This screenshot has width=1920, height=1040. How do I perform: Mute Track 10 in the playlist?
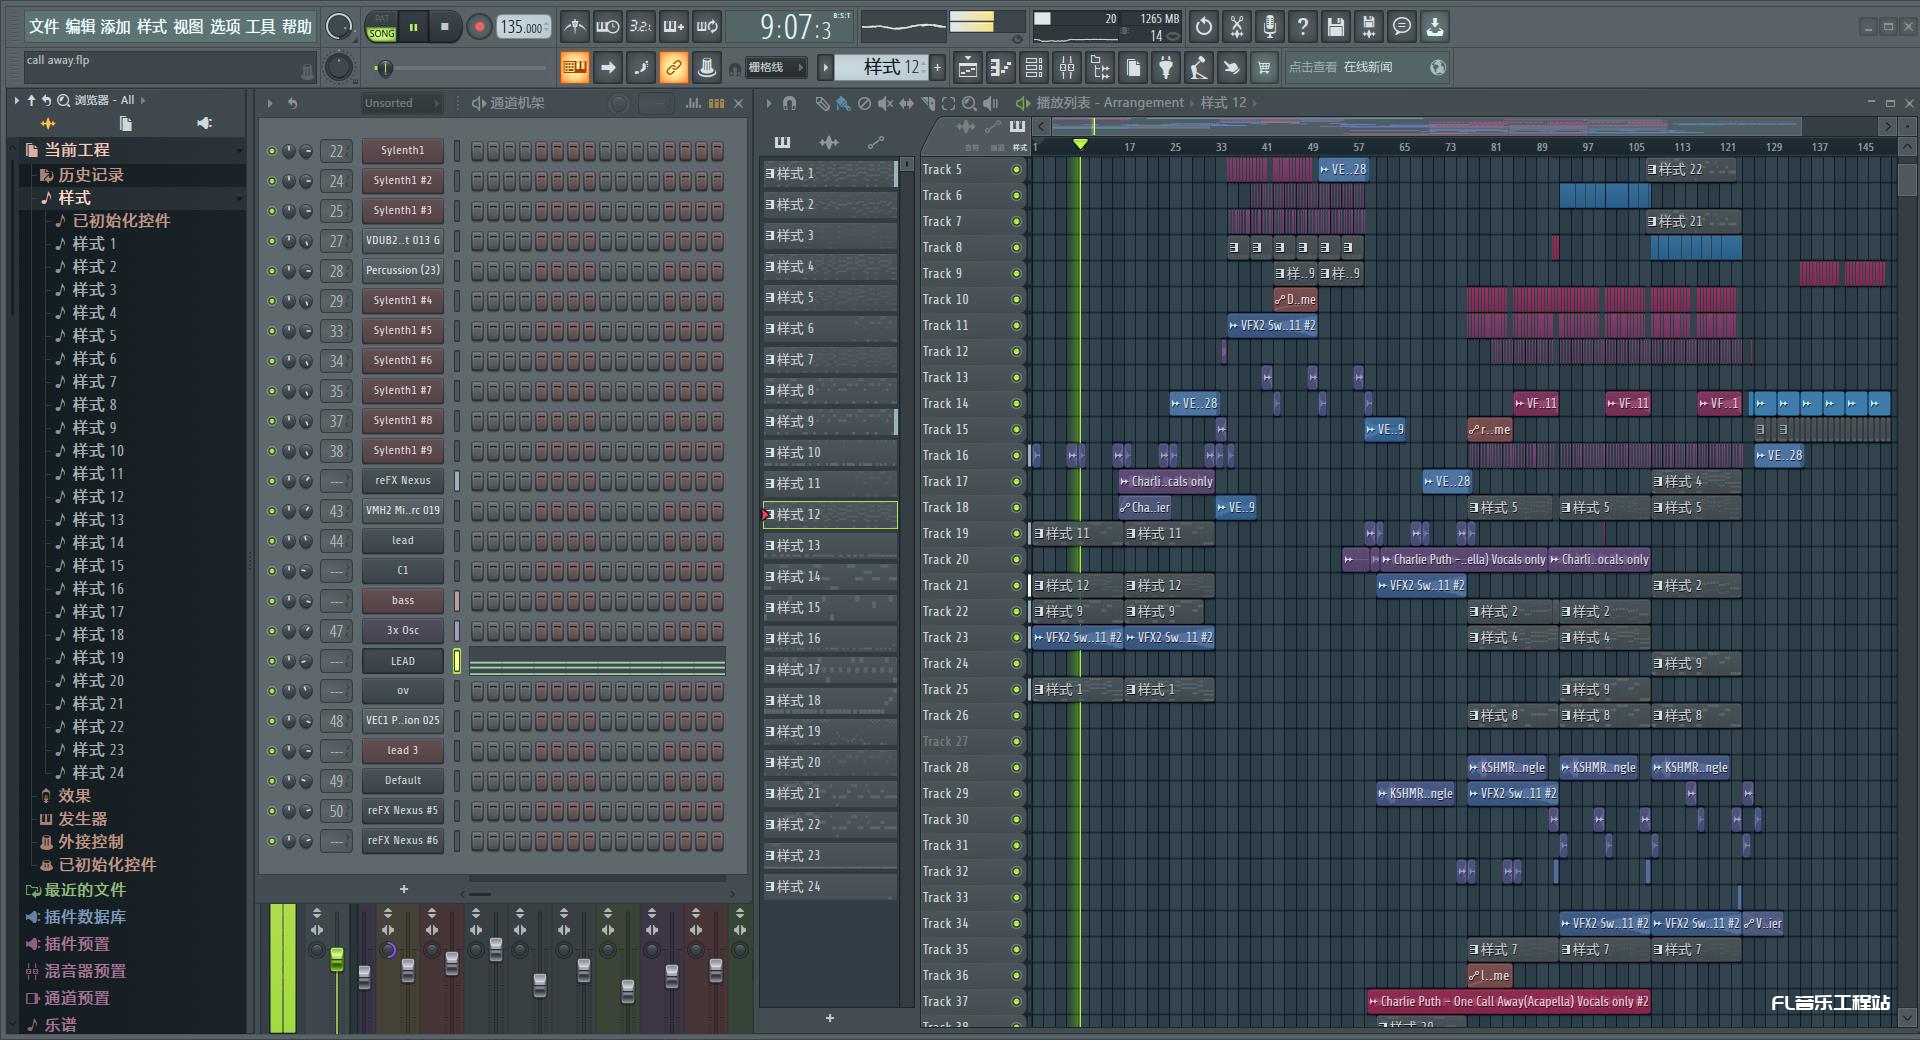pos(1016,299)
